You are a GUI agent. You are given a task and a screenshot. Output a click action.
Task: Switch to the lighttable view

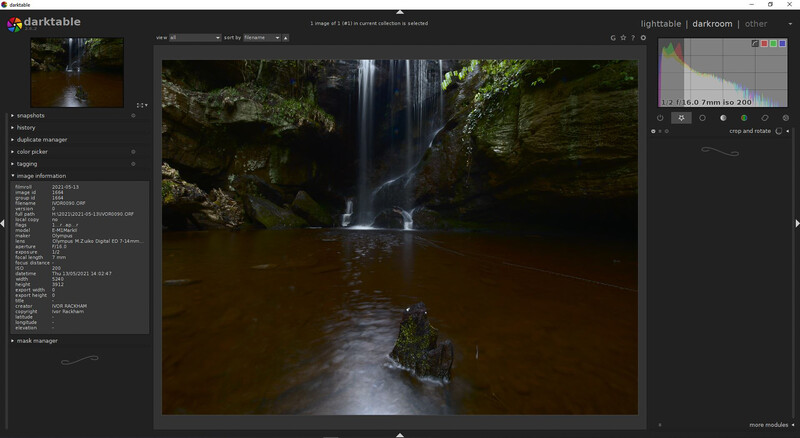coord(661,24)
